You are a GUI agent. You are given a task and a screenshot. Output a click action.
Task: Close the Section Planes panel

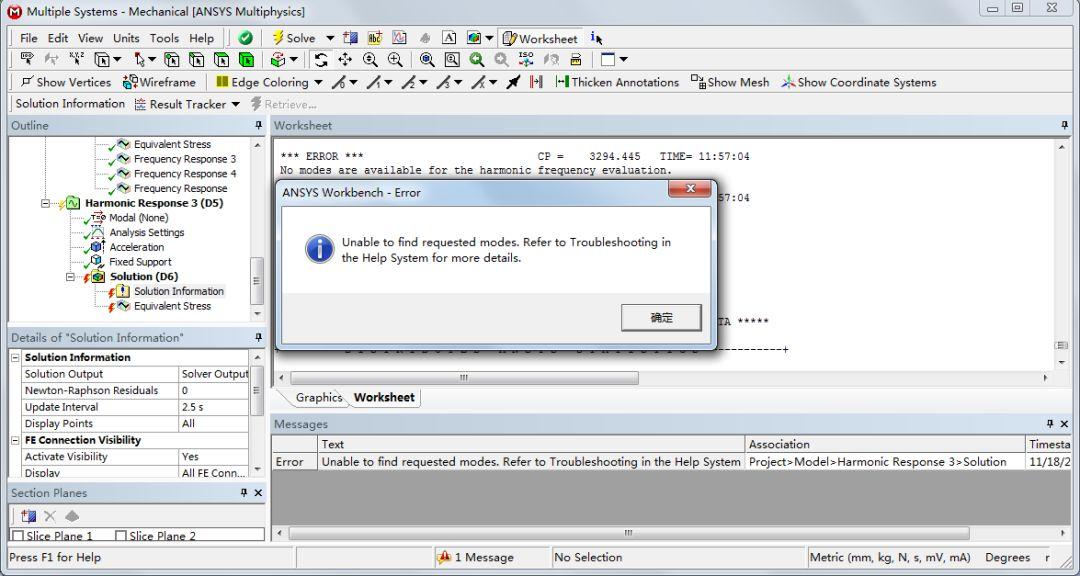[x=258, y=493]
